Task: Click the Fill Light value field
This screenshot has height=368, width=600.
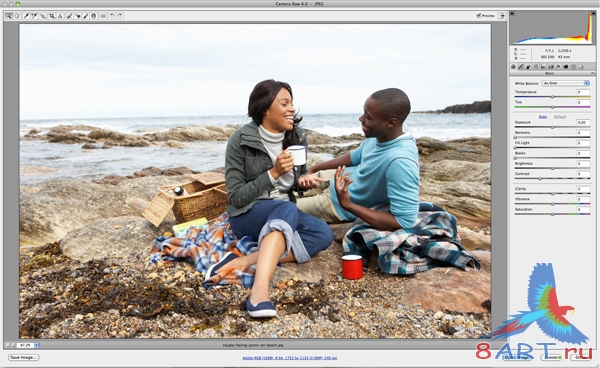Action: tap(583, 143)
